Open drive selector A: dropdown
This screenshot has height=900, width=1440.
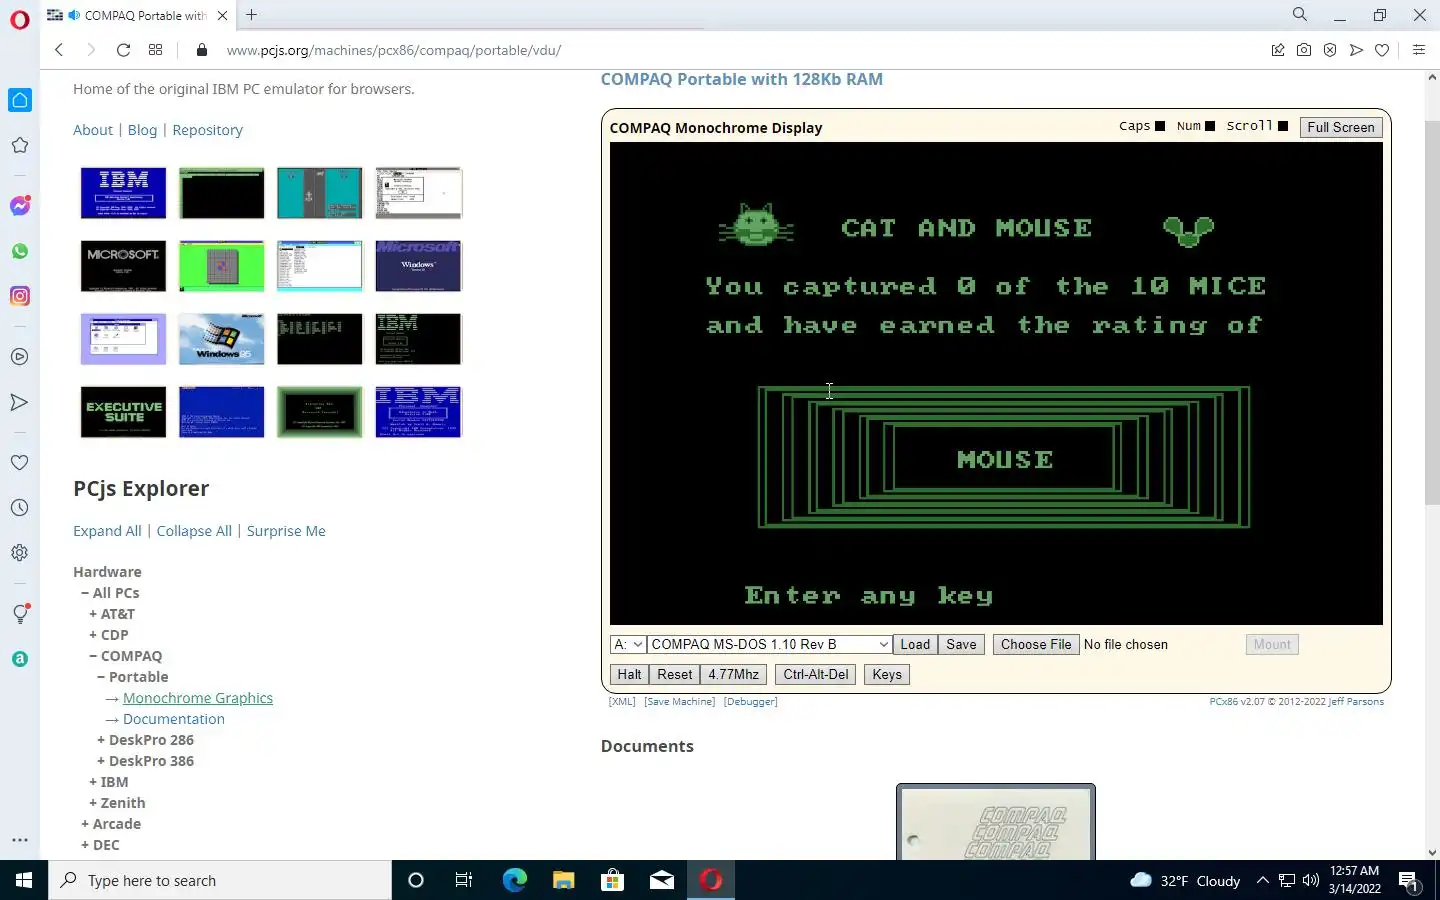[x=628, y=645]
